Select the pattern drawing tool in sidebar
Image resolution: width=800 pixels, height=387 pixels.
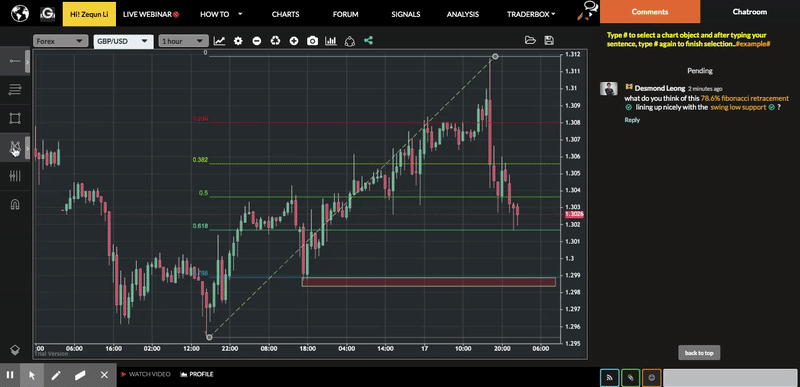pos(14,148)
